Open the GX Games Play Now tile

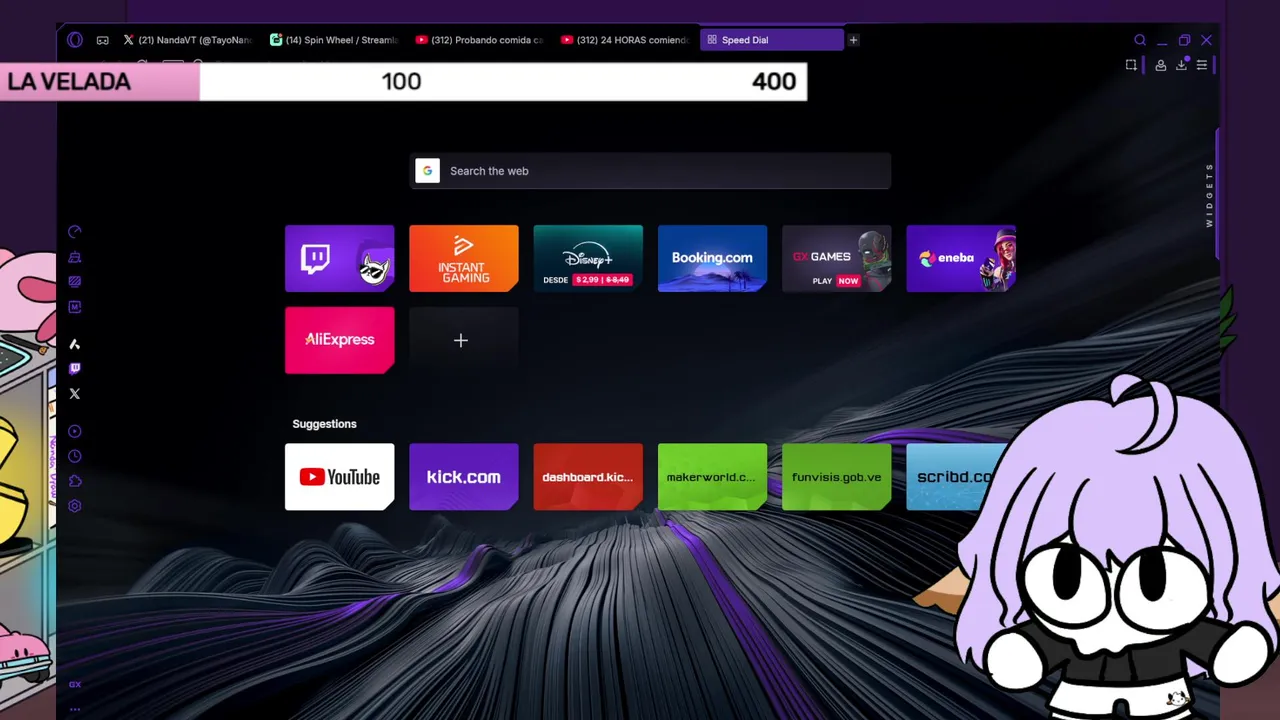836,258
